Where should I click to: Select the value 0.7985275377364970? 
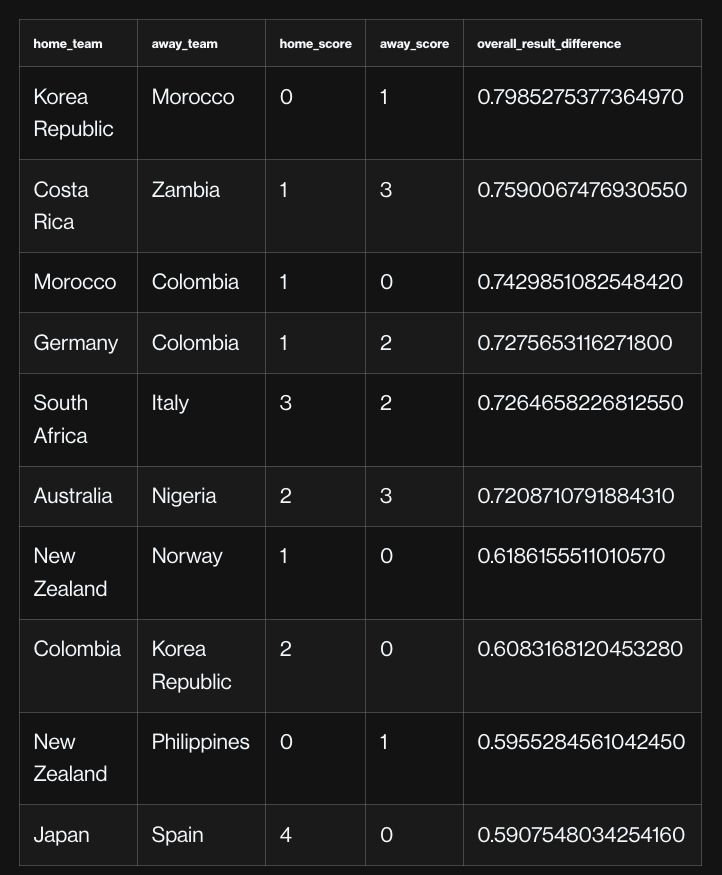click(580, 97)
